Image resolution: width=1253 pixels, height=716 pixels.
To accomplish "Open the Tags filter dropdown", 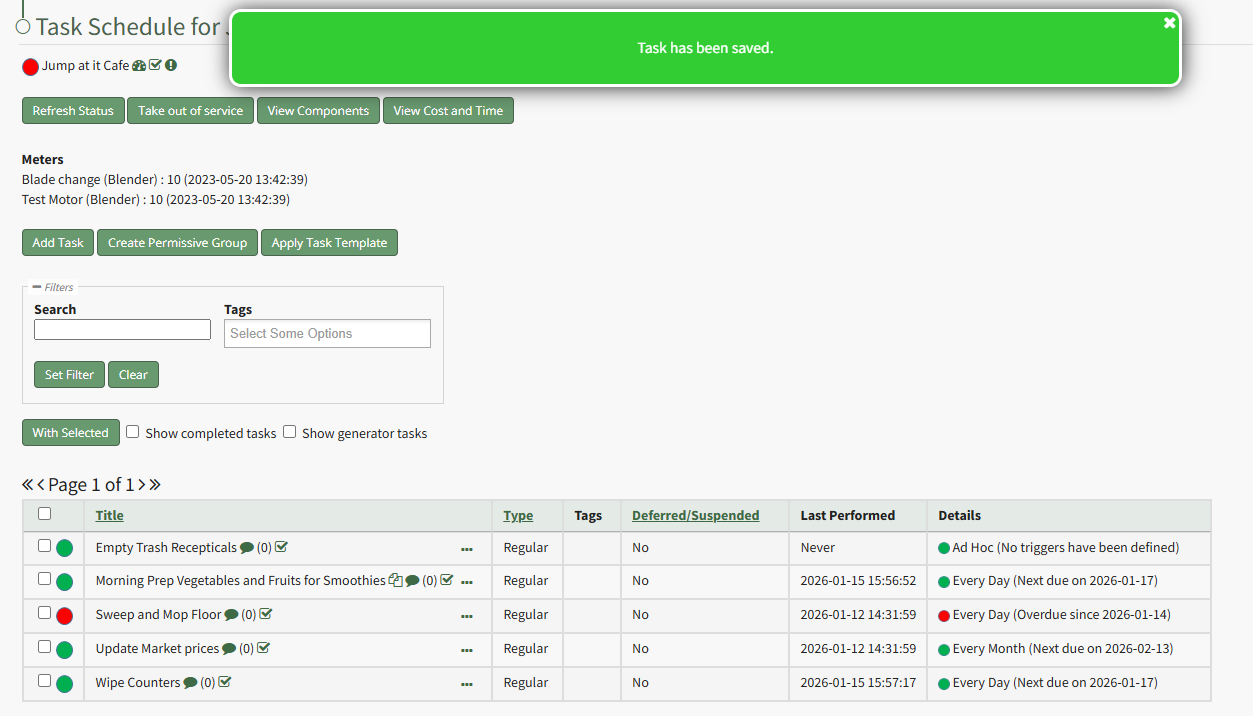I will 327,334.
